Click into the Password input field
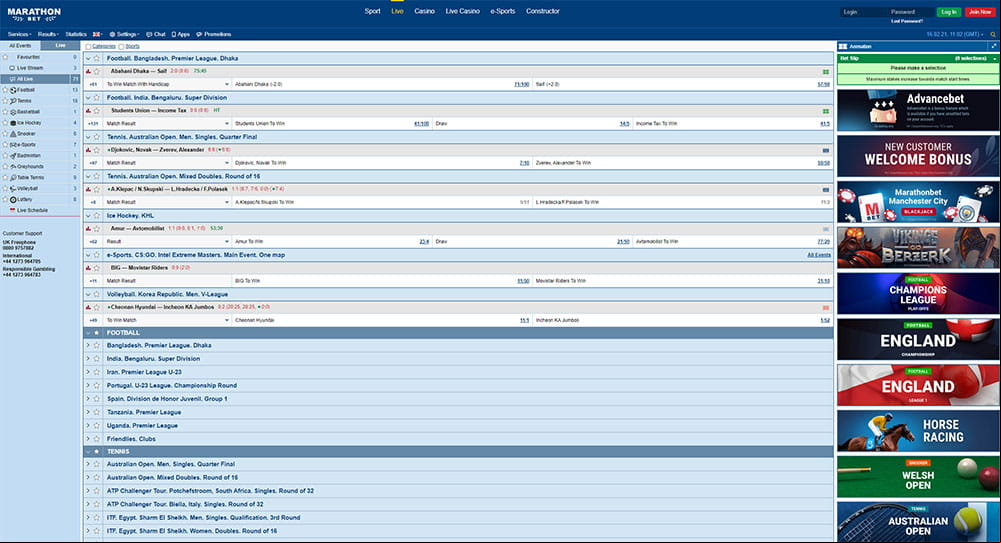This screenshot has height=543, width=1001. click(x=910, y=12)
